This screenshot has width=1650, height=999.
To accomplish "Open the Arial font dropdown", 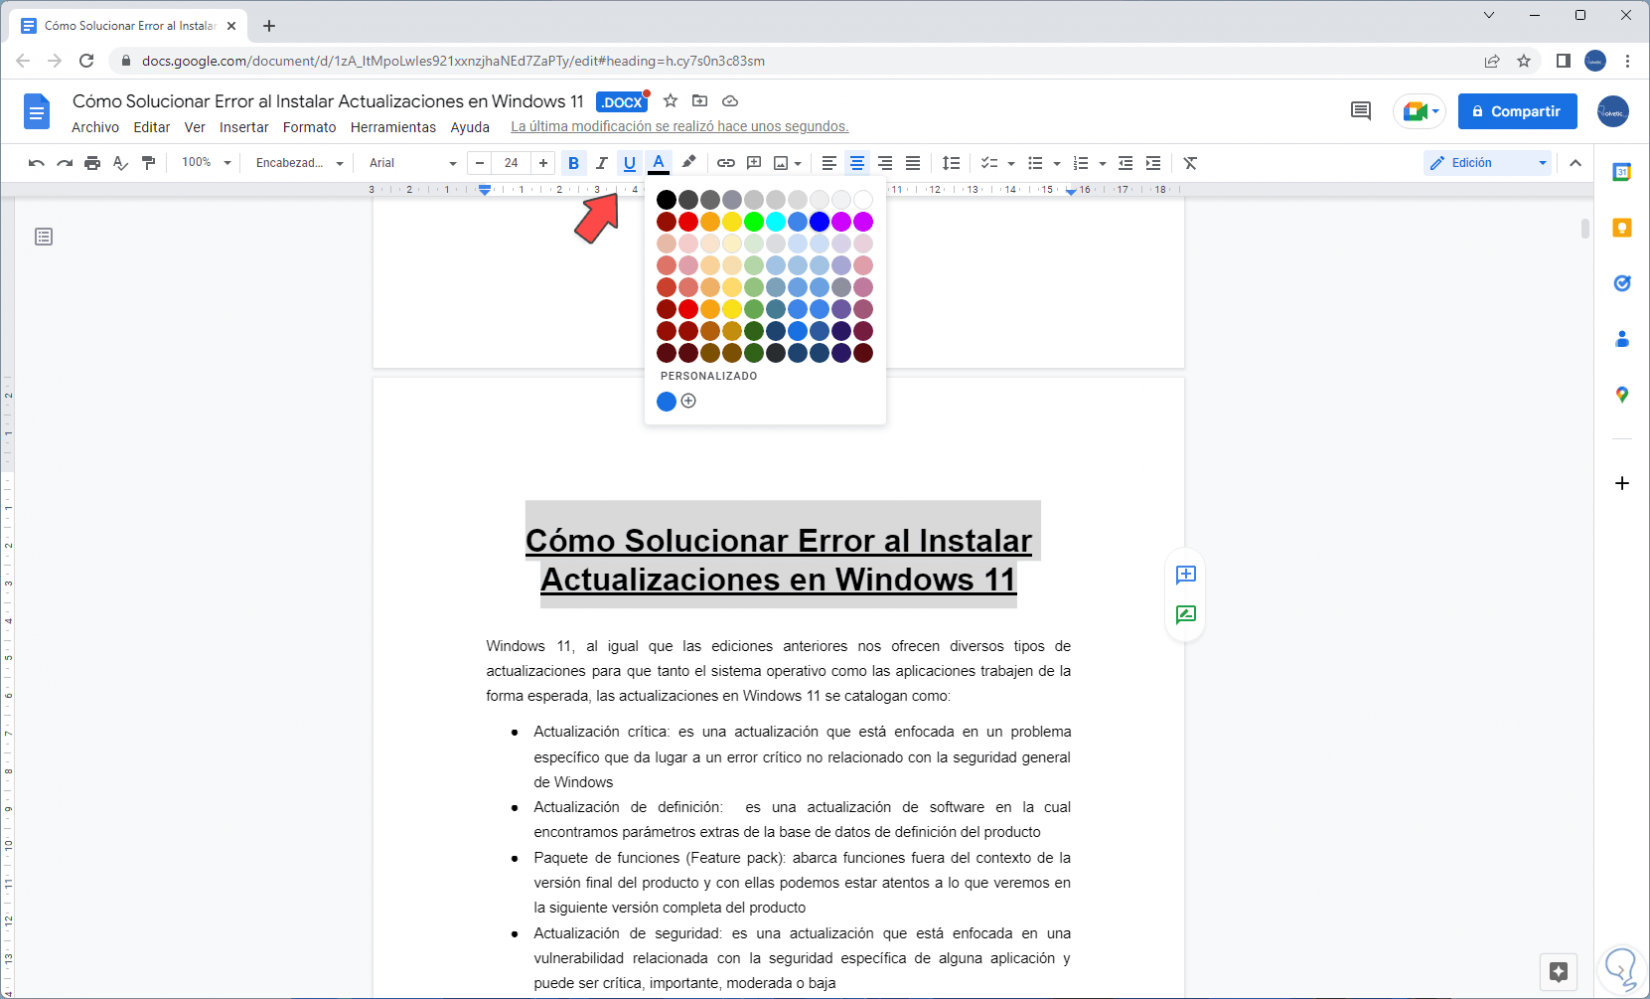I will pyautogui.click(x=412, y=163).
